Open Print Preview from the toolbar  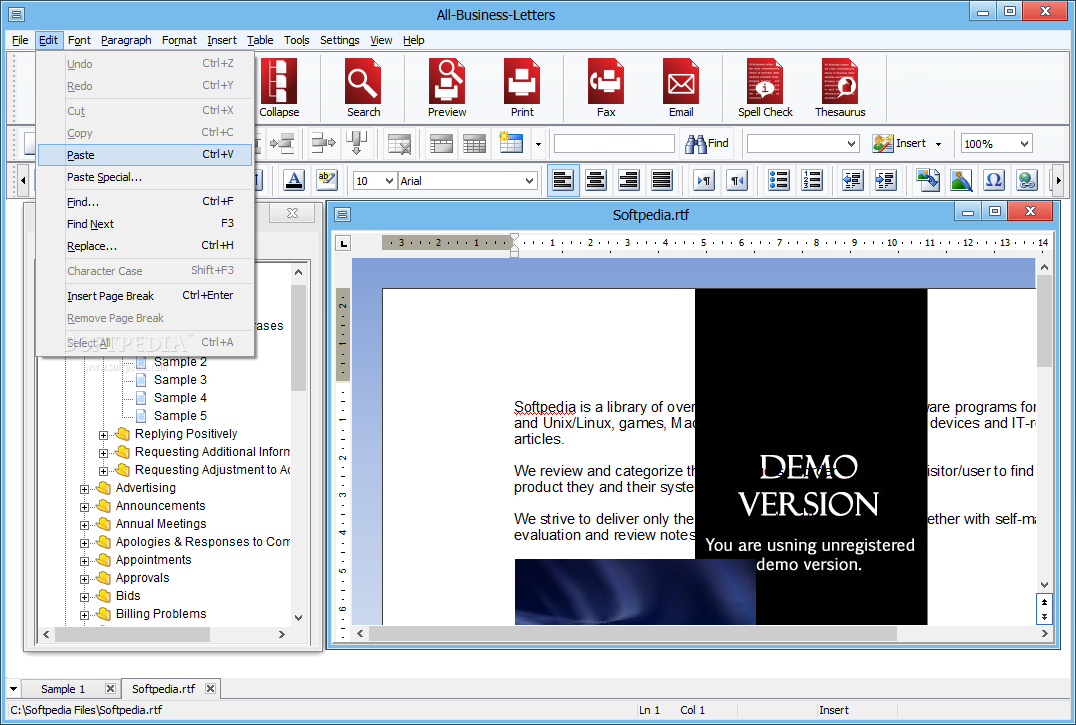(x=447, y=88)
